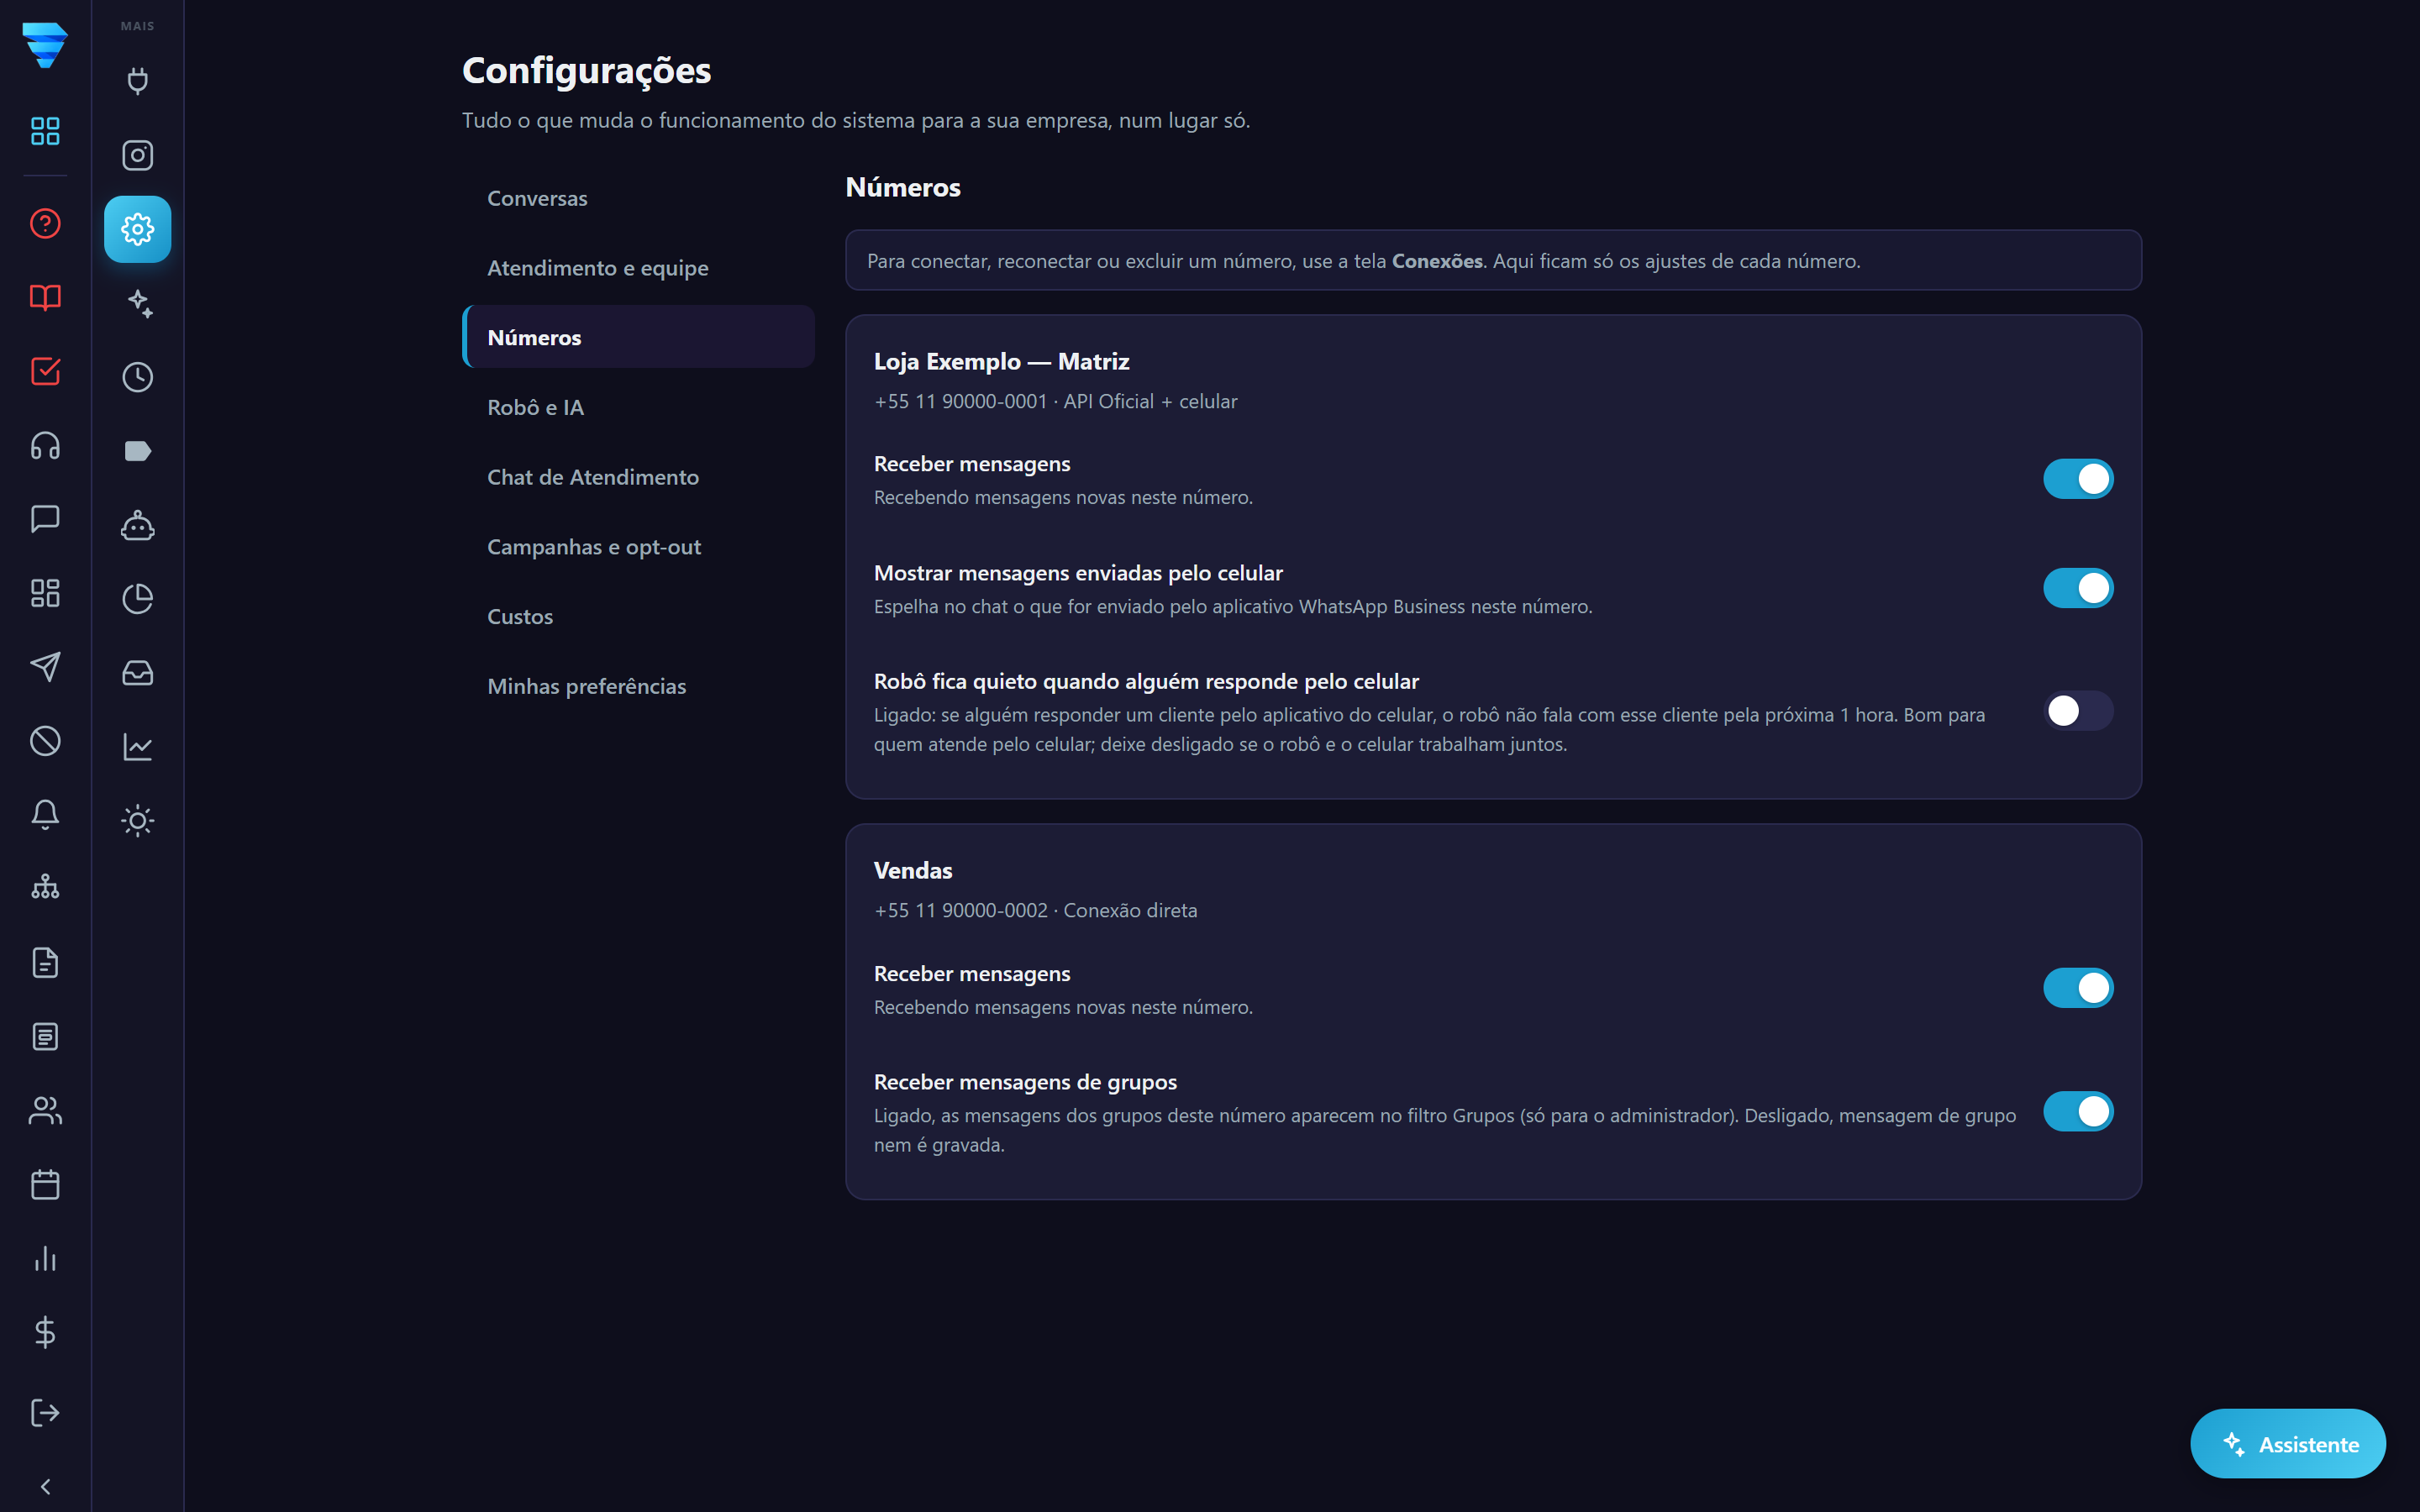Select the Robô e IA section
The width and height of the screenshot is (2420, 1512).
point(638,407)
